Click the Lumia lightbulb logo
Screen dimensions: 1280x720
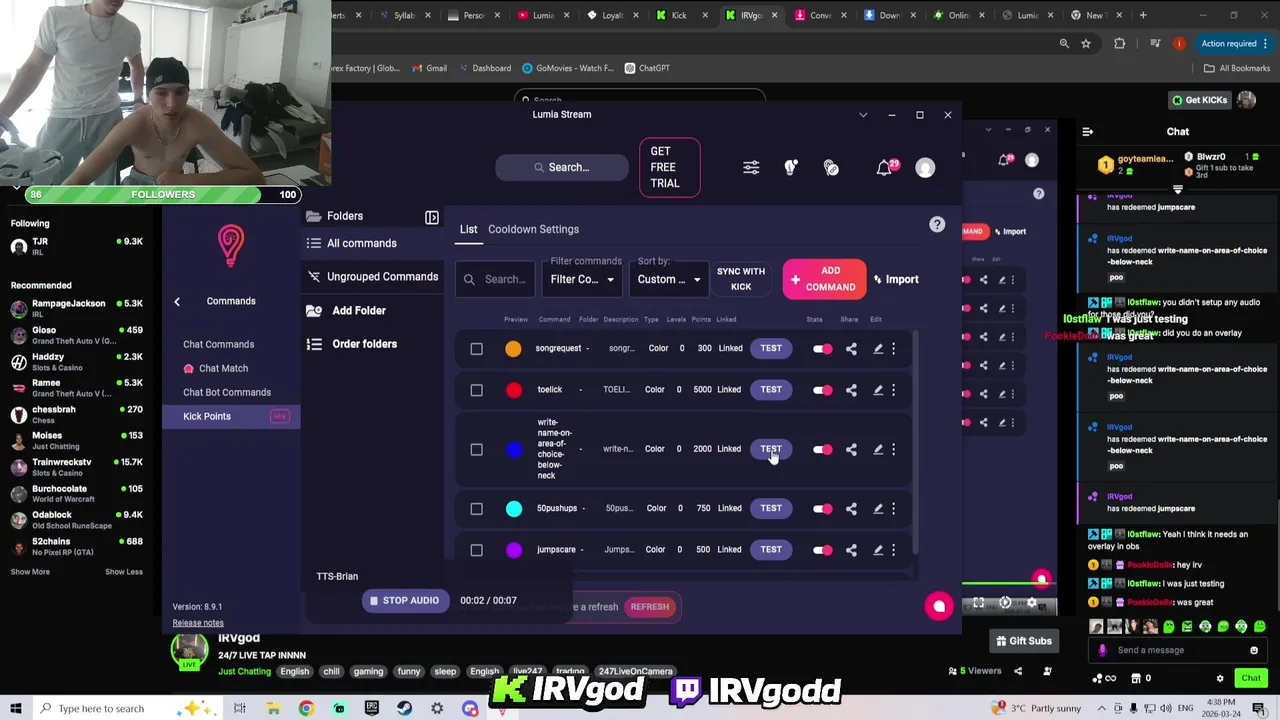(231, 246)
